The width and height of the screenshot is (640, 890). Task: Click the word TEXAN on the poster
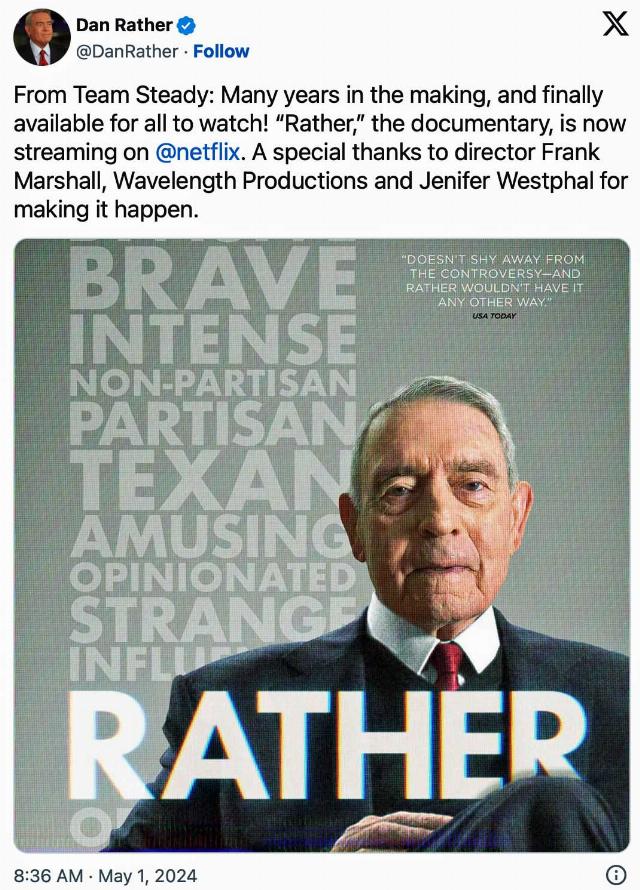coord(210,480)
